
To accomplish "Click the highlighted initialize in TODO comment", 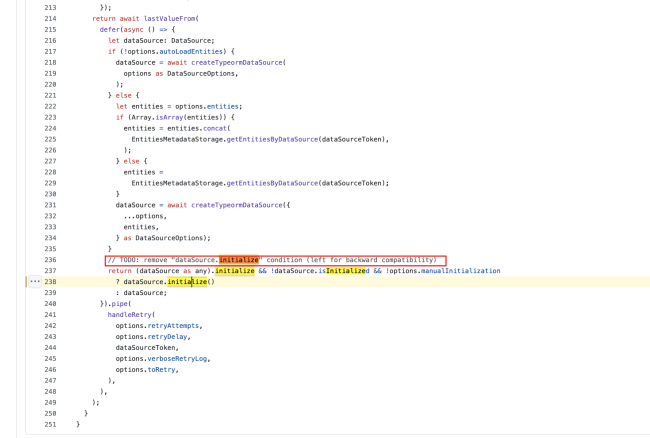I will tap(239, 260).
